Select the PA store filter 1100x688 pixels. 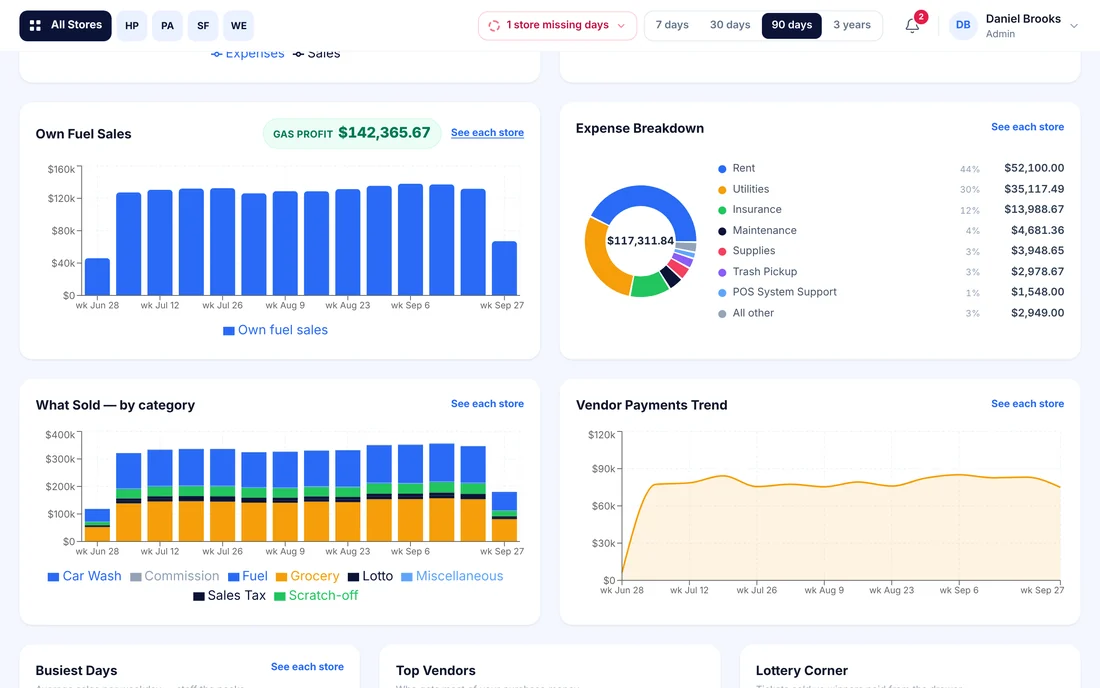pos(167,26)
